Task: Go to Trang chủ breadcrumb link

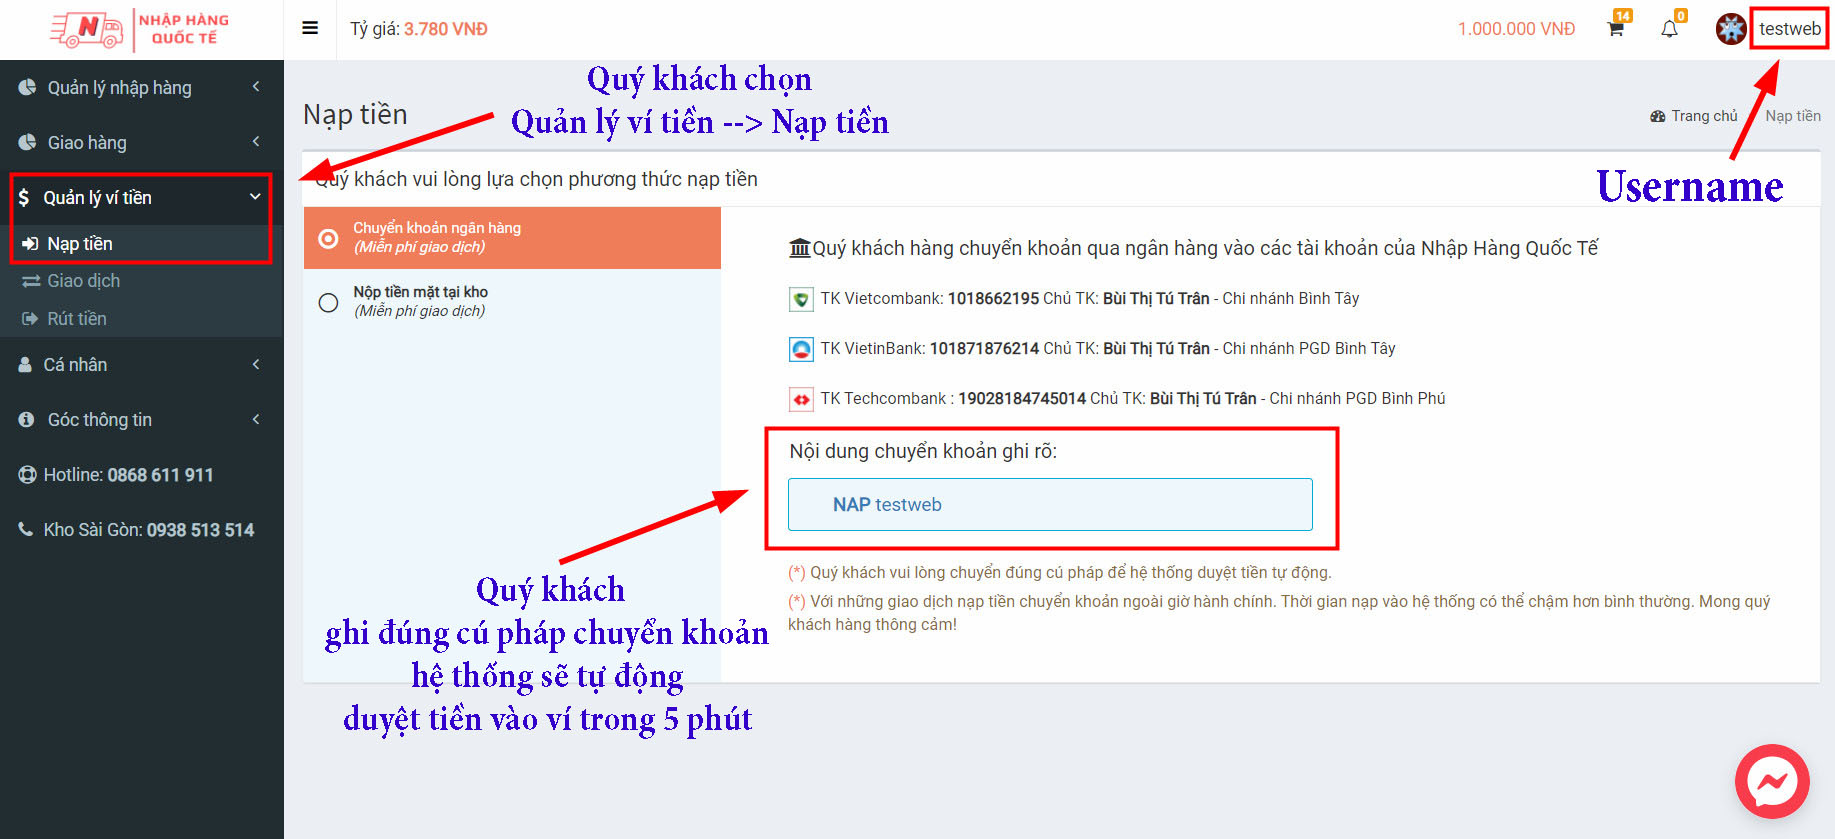Action: (x=1704, y=116)
